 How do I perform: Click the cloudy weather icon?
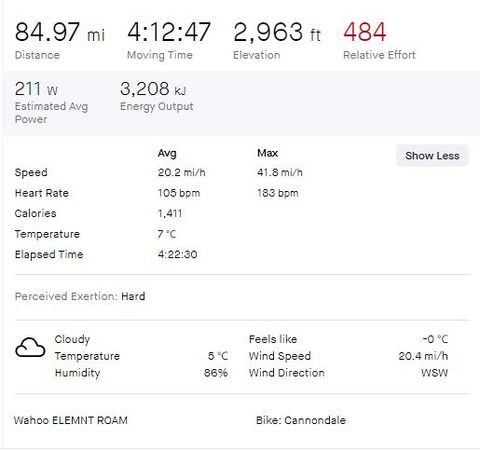click(x=30, y=348)
